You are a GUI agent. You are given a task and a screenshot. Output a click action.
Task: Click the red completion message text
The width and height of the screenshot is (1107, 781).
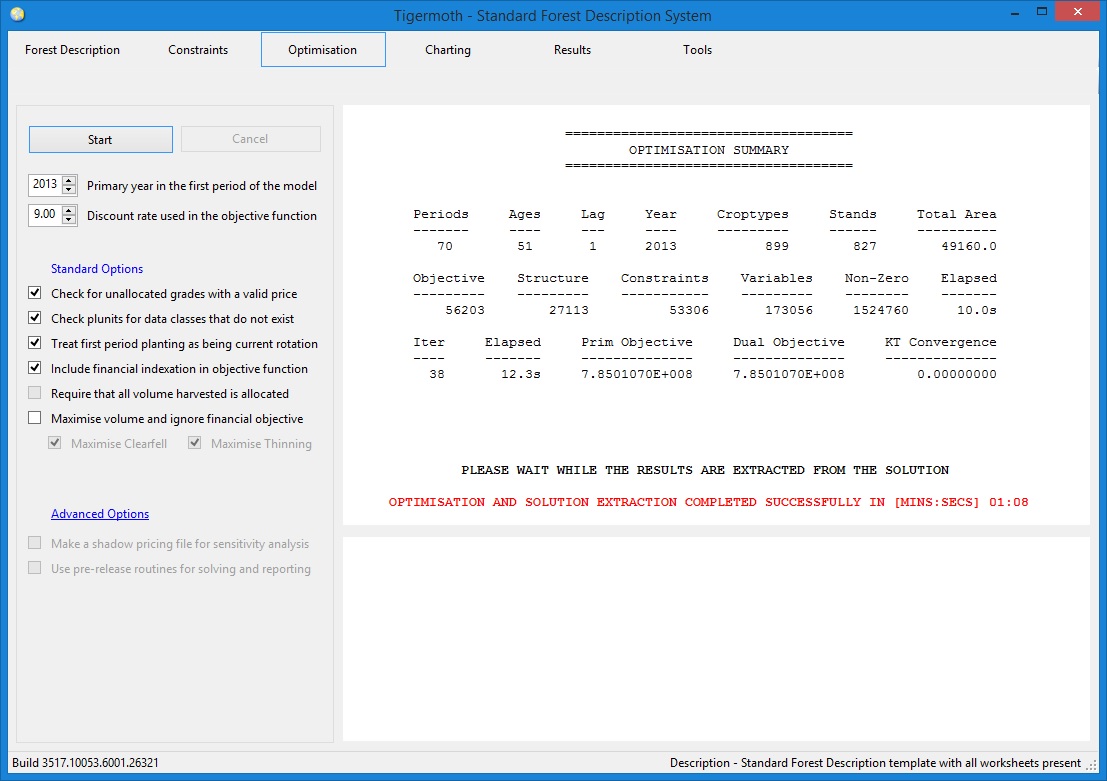708,502
